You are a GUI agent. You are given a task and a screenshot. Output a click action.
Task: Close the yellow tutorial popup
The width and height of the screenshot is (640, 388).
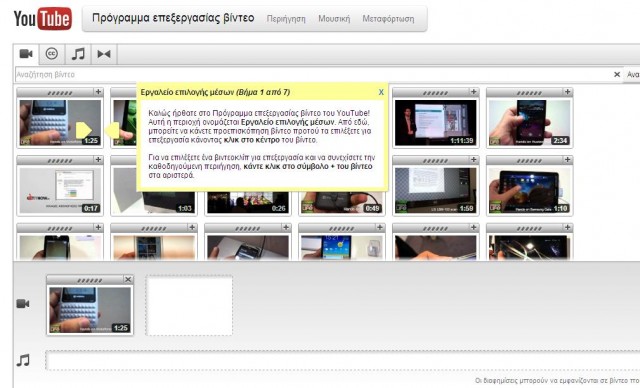point(381,92)
